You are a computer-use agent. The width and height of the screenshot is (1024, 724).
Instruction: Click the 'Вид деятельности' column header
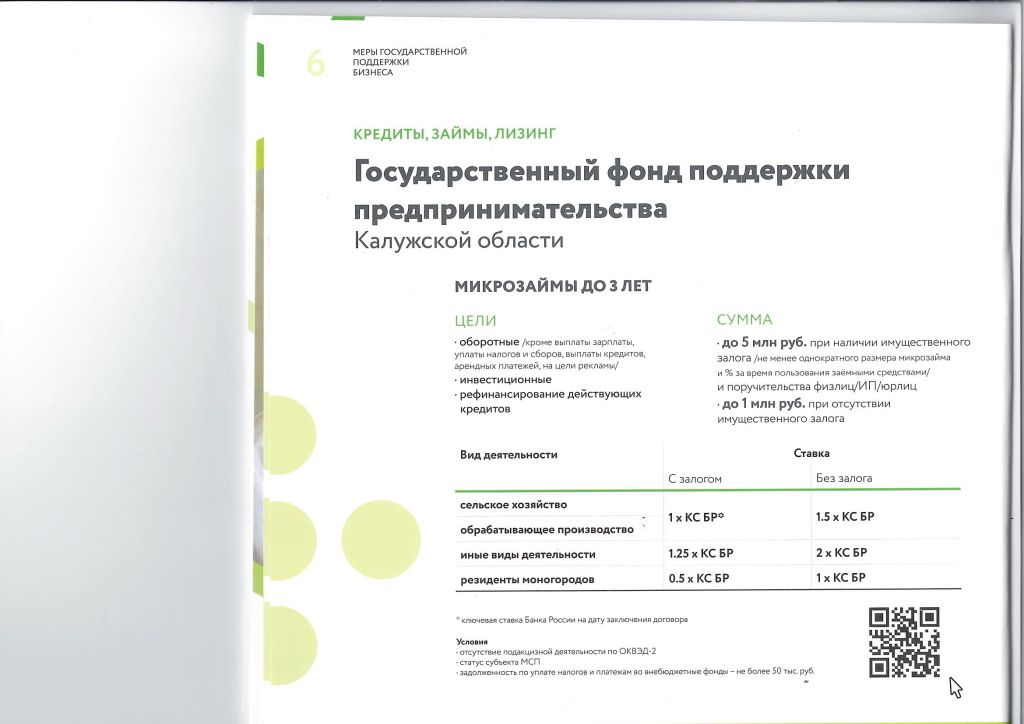(x=508, y=454)
